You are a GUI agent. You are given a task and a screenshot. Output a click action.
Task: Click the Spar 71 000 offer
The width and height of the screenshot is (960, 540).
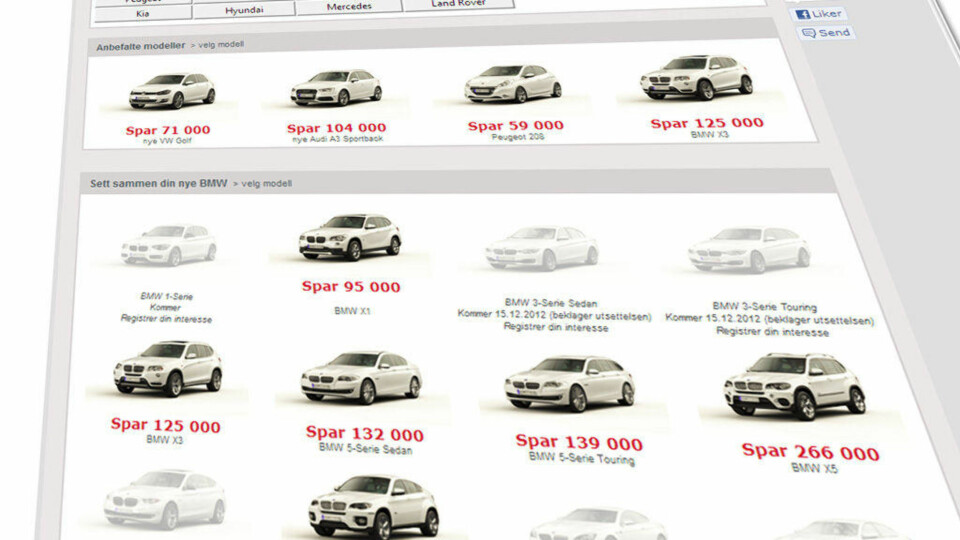coord(168,130)
